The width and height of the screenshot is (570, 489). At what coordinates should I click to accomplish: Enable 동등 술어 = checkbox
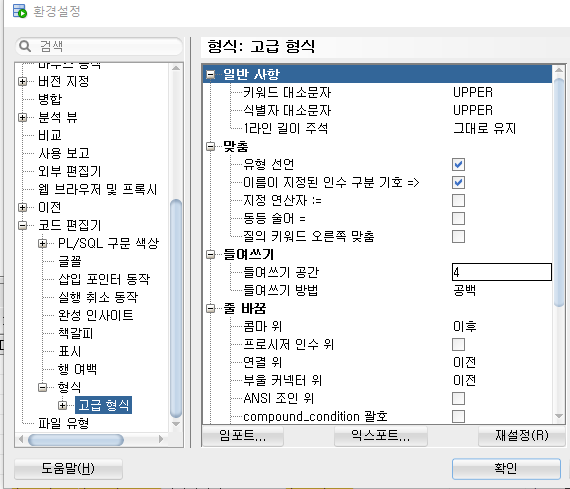click(x=458, y=219)
